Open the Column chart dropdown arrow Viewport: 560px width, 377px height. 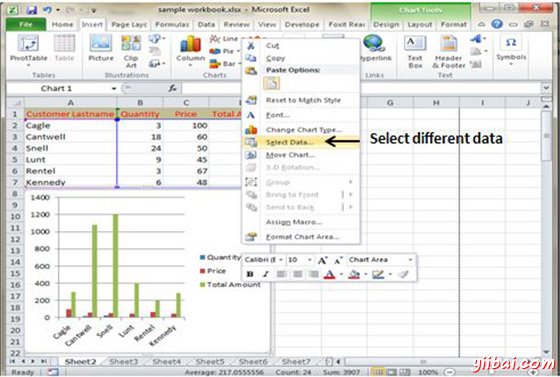[x=190, y=66]
